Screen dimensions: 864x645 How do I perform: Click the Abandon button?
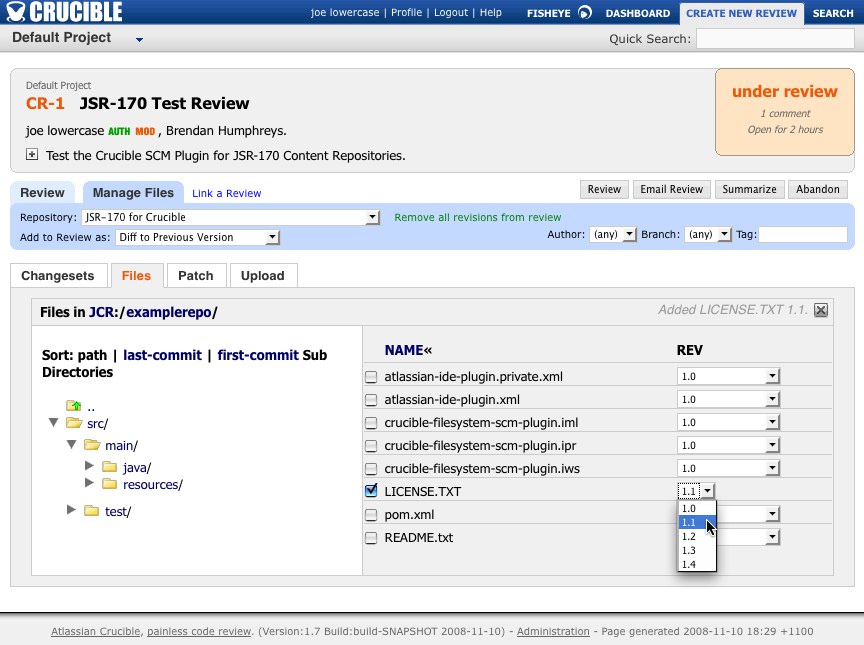pos(817,189)
